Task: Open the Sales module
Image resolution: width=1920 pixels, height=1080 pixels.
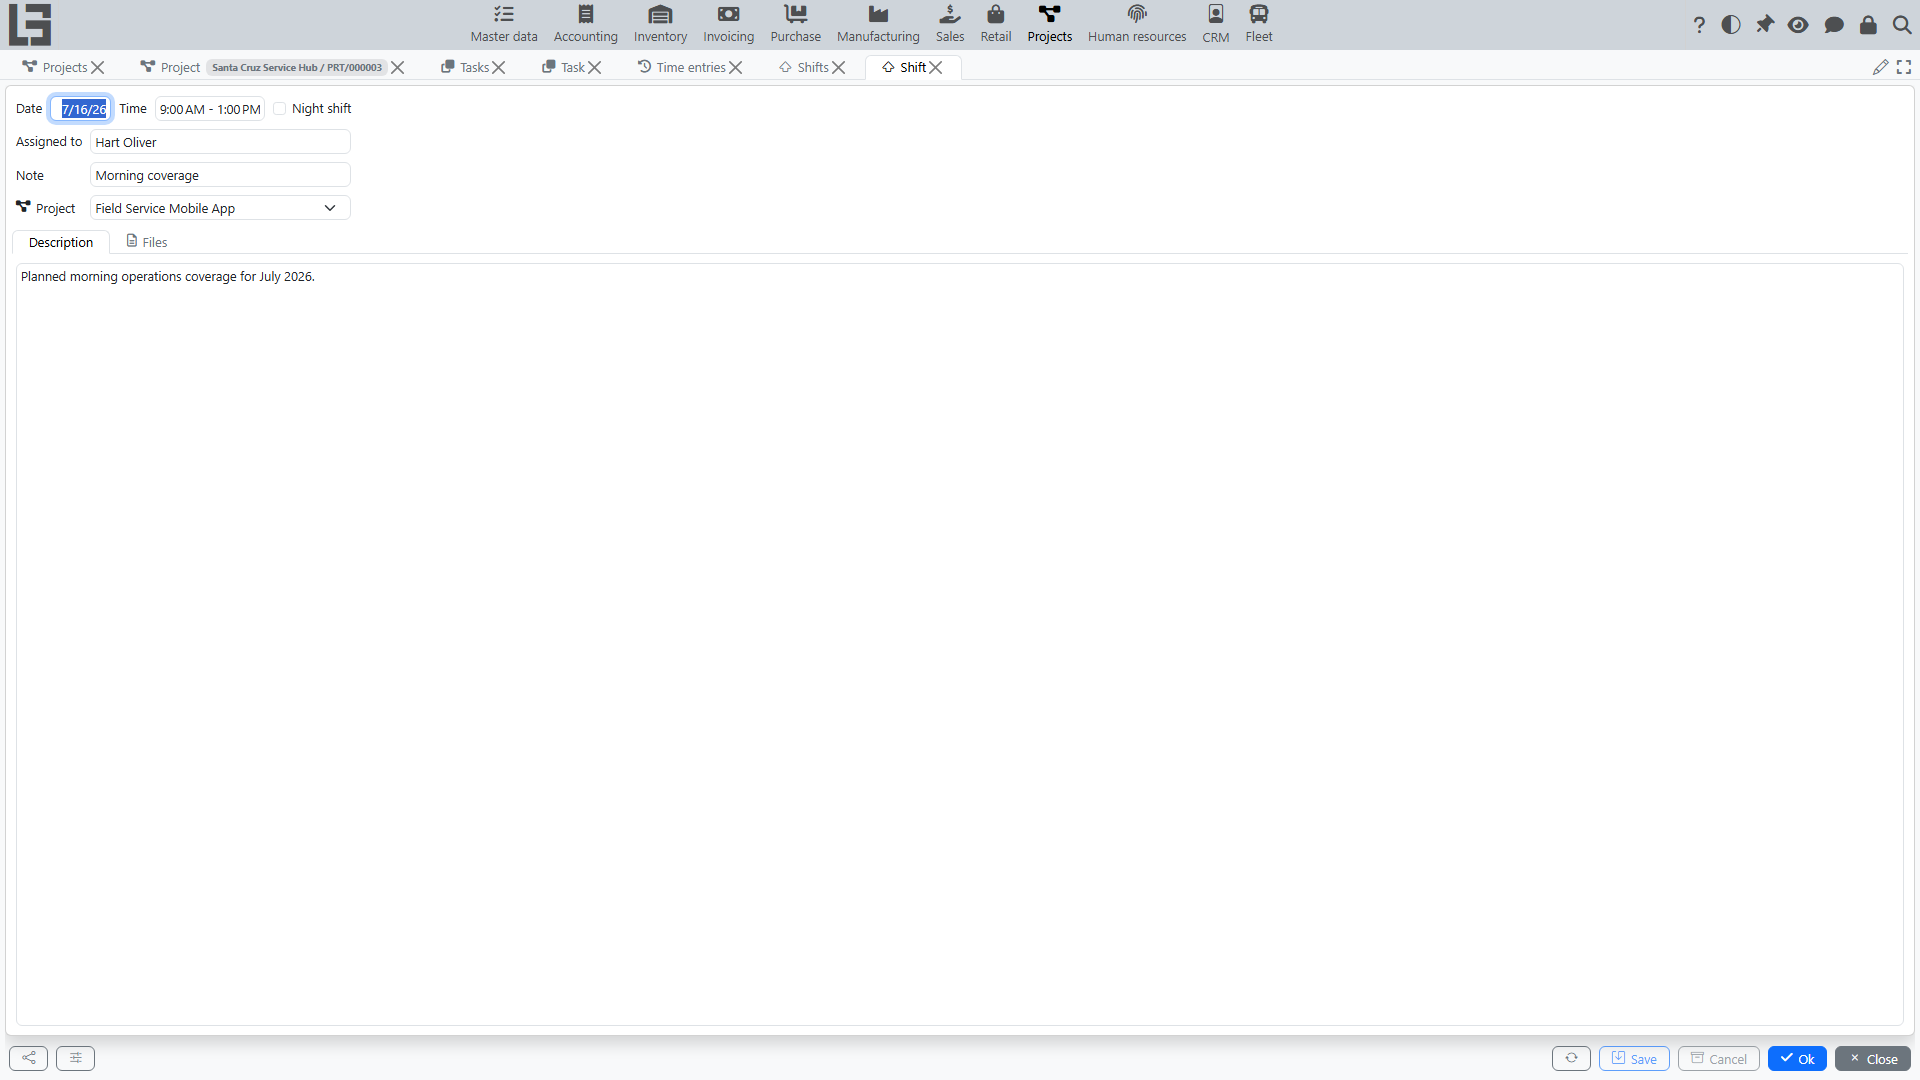Action: point(950,24)
